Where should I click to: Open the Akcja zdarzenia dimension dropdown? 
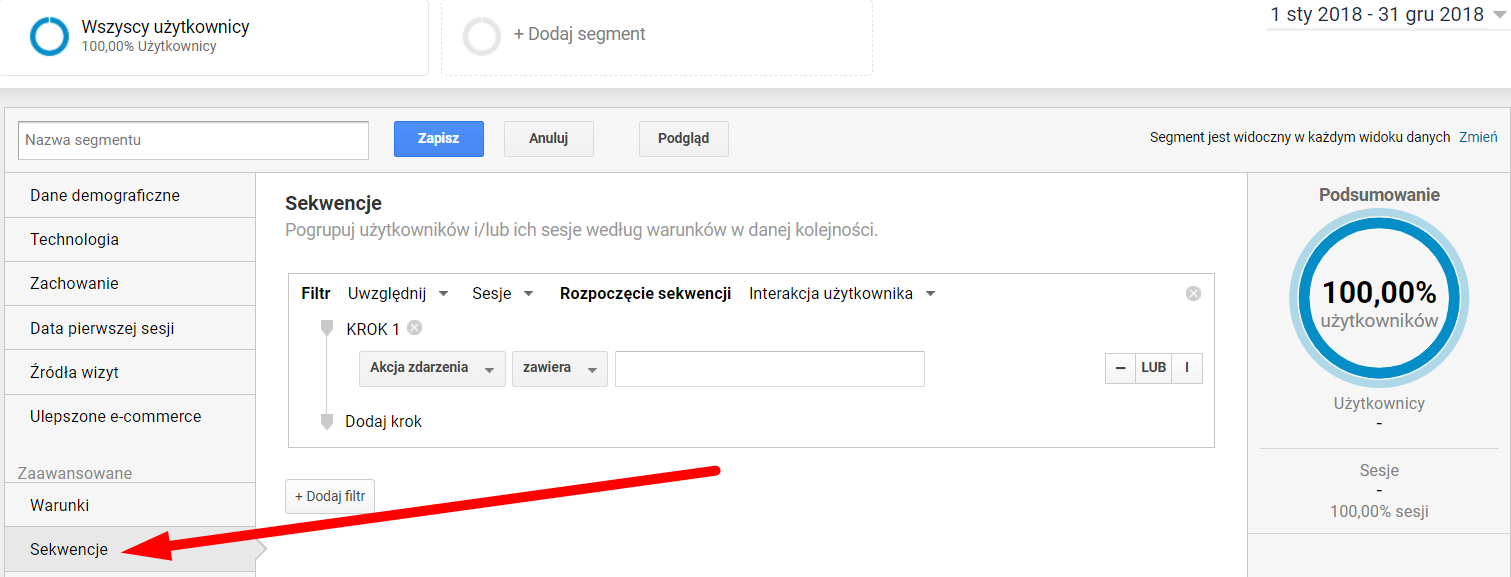[431, 368]
